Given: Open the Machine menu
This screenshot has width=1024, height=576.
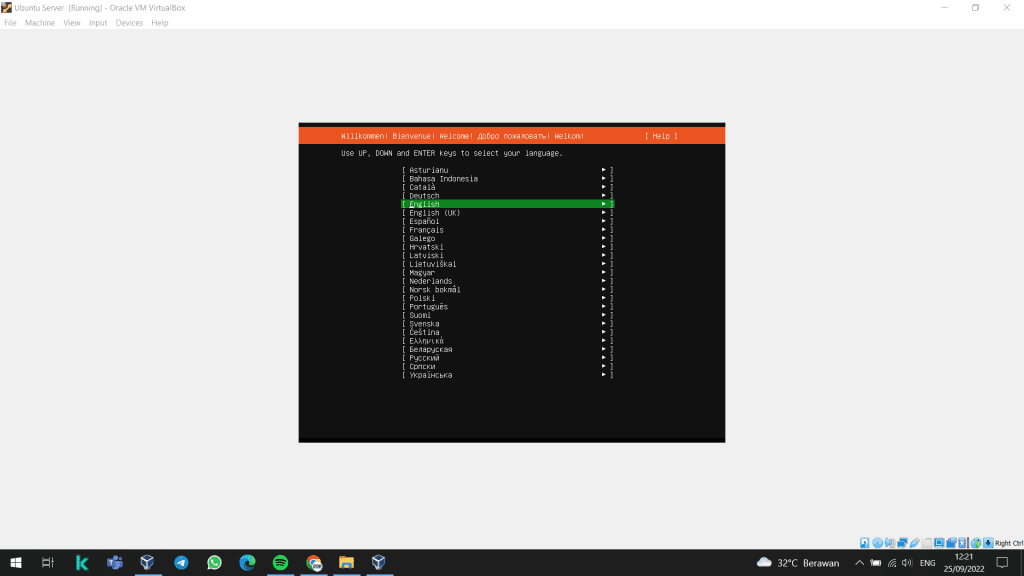Looking at the screenshot, I should coord(40,23).
